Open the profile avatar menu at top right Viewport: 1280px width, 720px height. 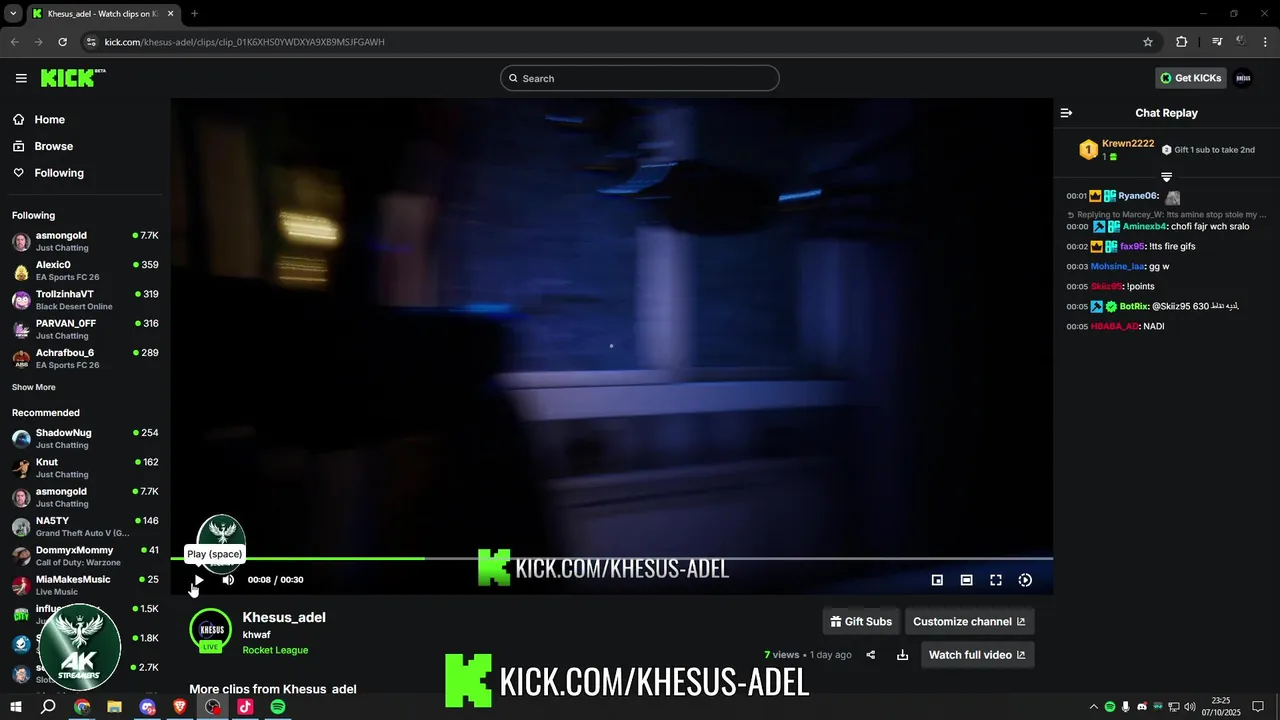tap(1243, 78)
